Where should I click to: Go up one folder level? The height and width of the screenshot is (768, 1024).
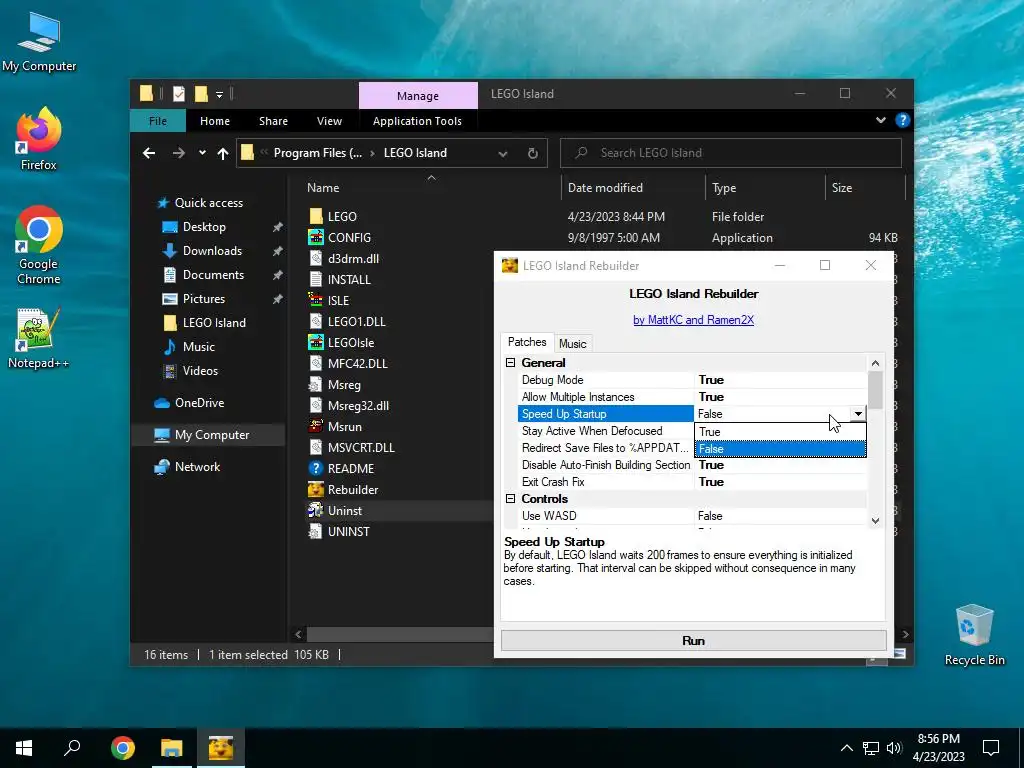[223, 153]
